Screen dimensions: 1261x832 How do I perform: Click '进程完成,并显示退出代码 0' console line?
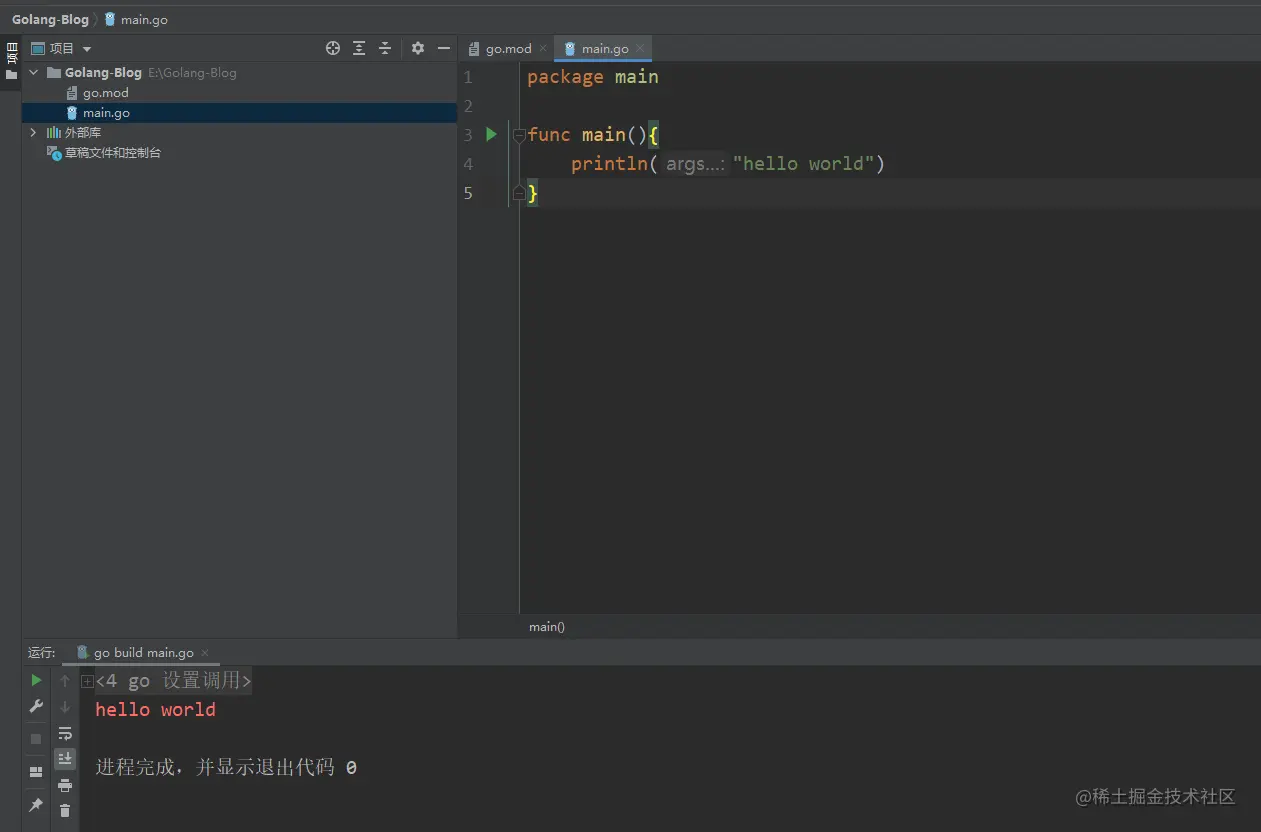coord(226,768)
